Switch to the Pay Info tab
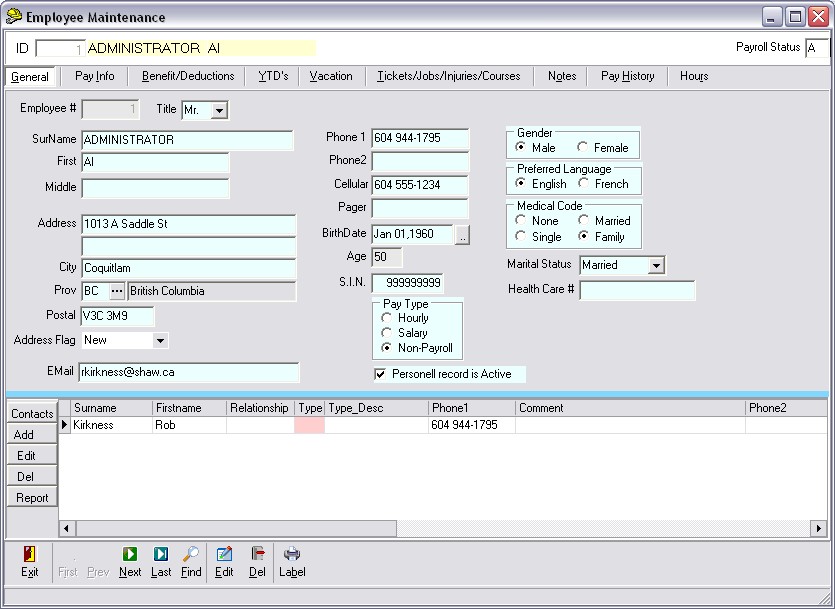 pos(95,76)
